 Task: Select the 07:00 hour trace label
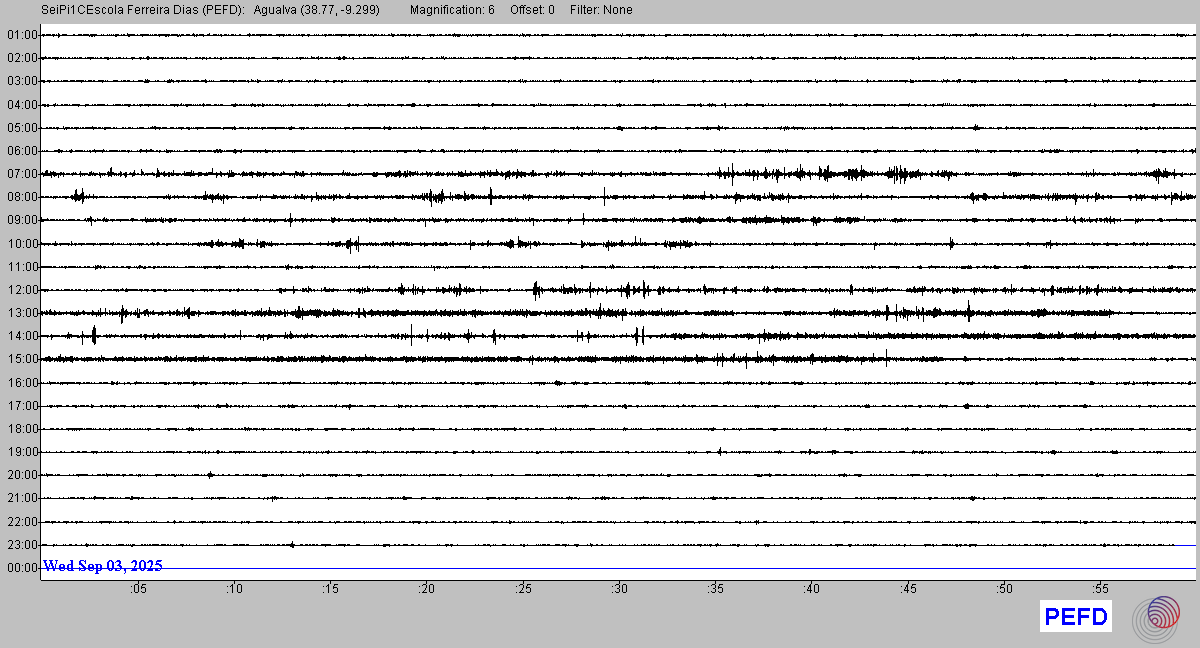(22, 174)
